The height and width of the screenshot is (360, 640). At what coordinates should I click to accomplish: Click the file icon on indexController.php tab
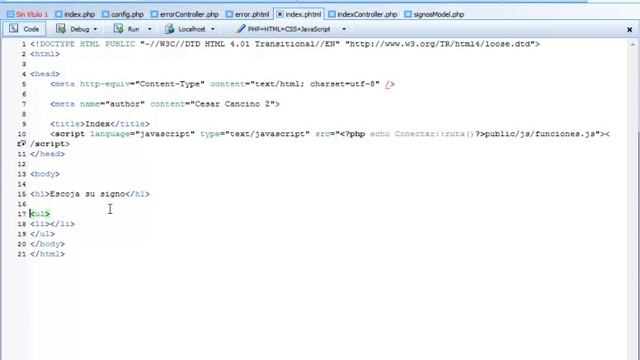pos(332,14)
